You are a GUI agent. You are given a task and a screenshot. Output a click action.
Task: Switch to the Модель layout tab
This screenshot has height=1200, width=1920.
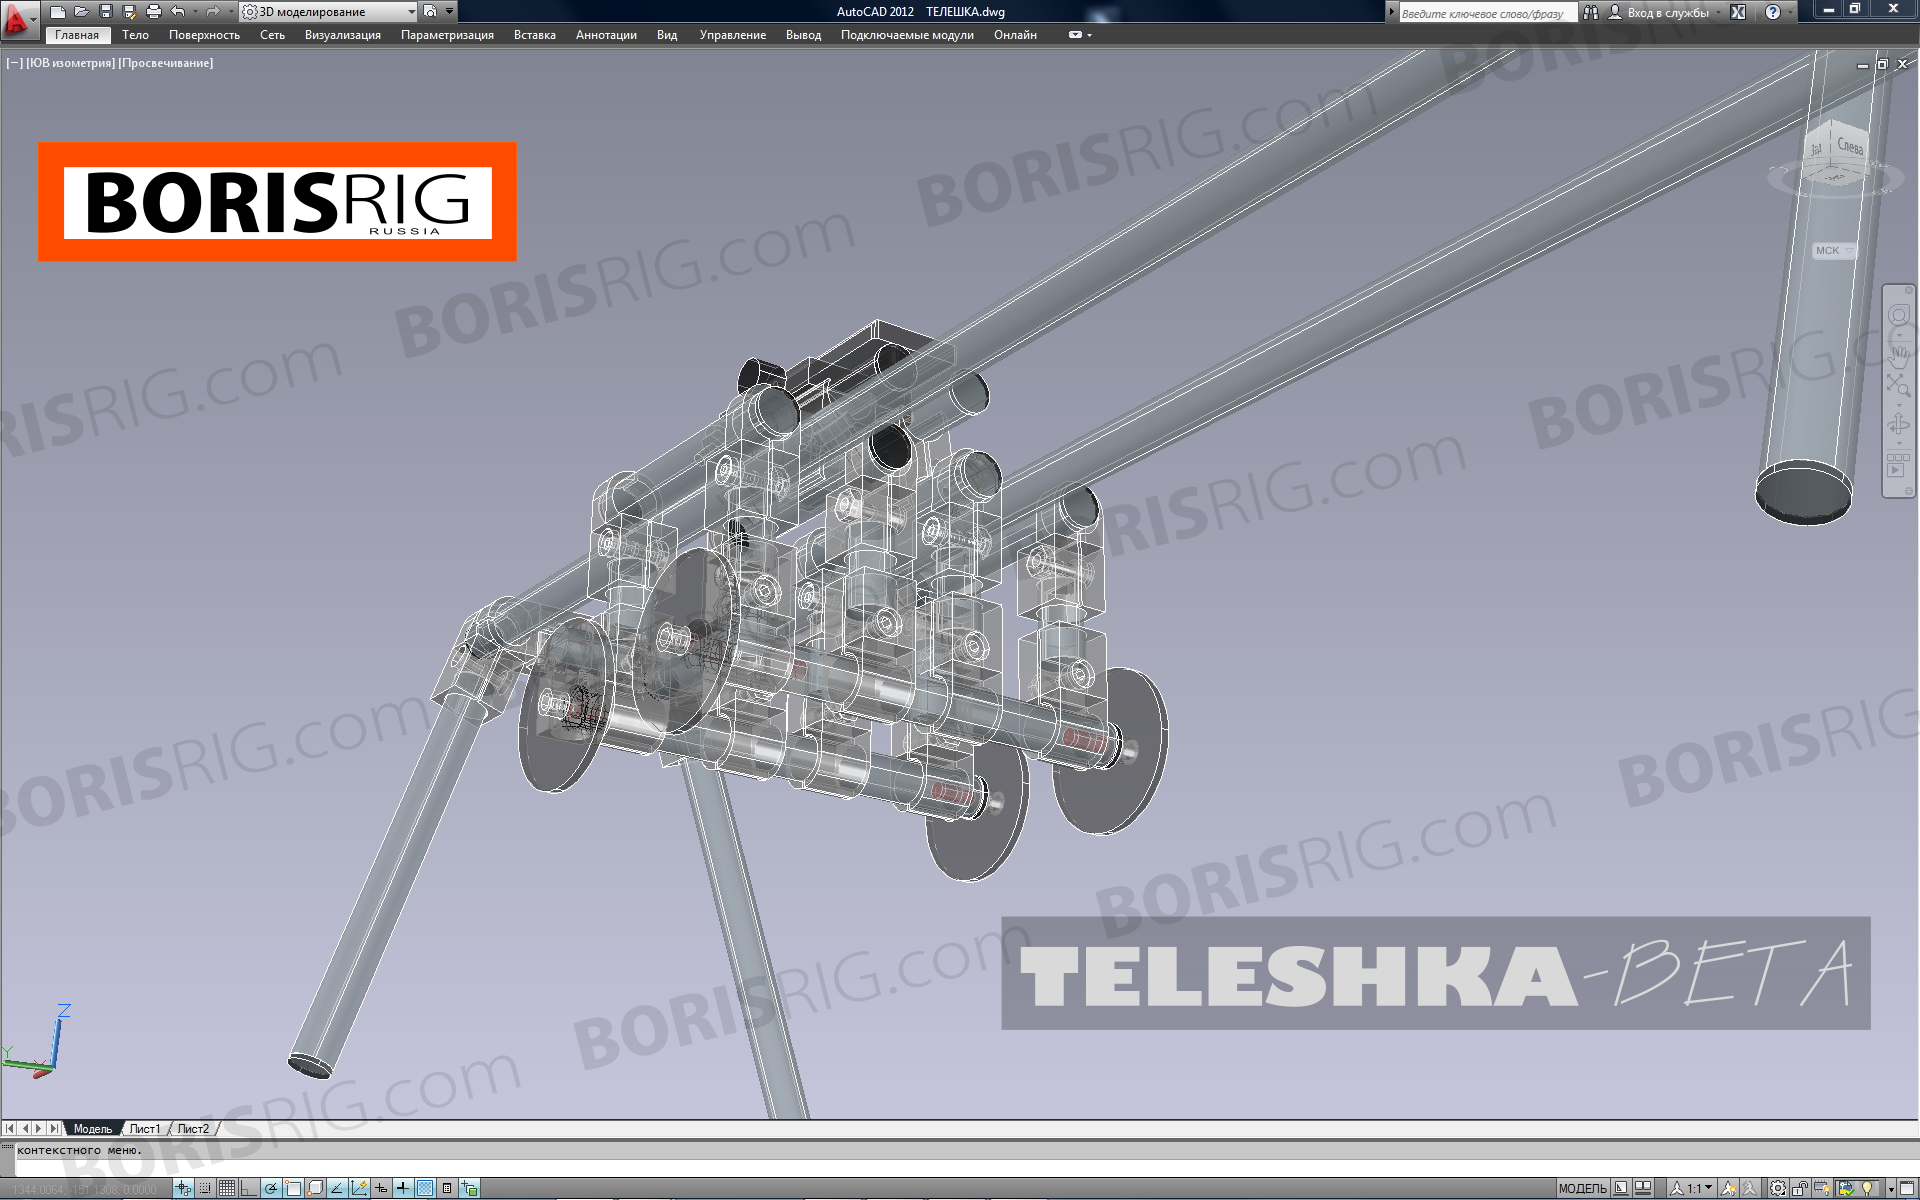[93, 1128]
